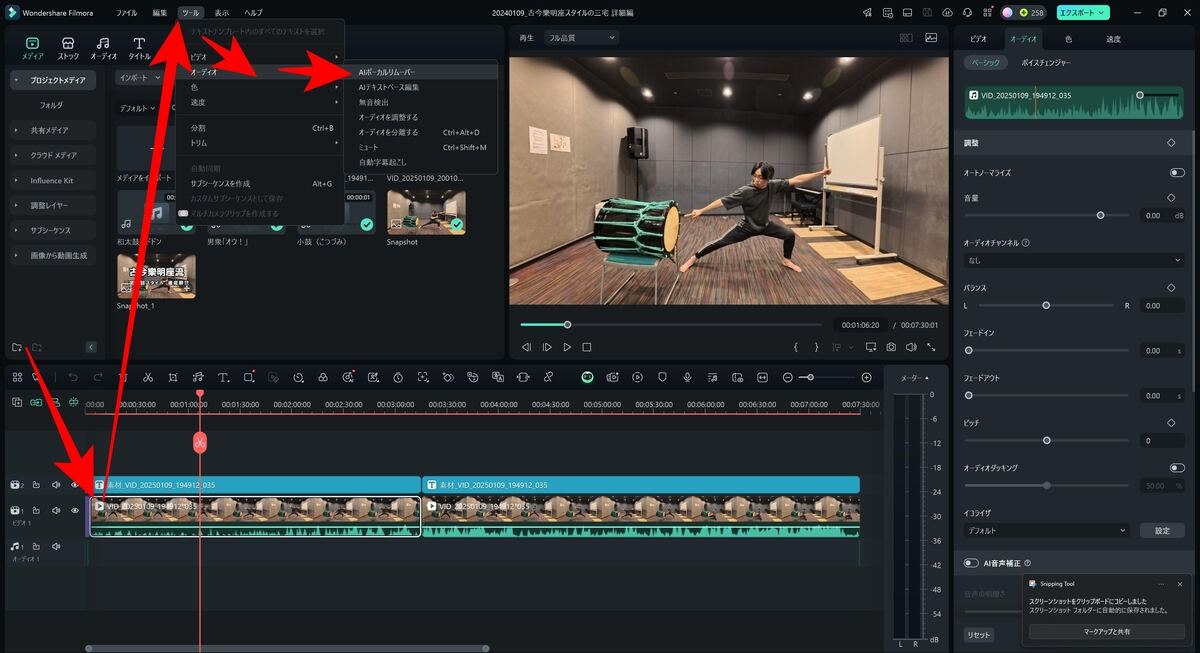The image size is (1200, 653).
Task: Click the エクスポート export button
Action: point(1082,12)
